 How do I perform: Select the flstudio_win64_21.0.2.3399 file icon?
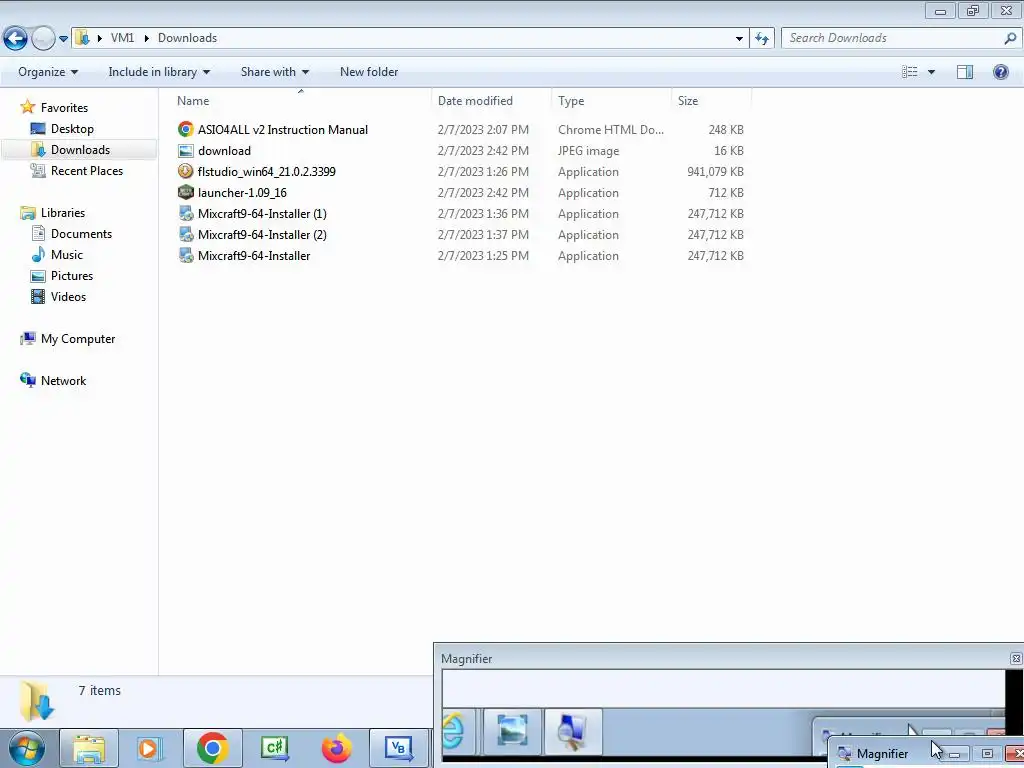(186, 172)
